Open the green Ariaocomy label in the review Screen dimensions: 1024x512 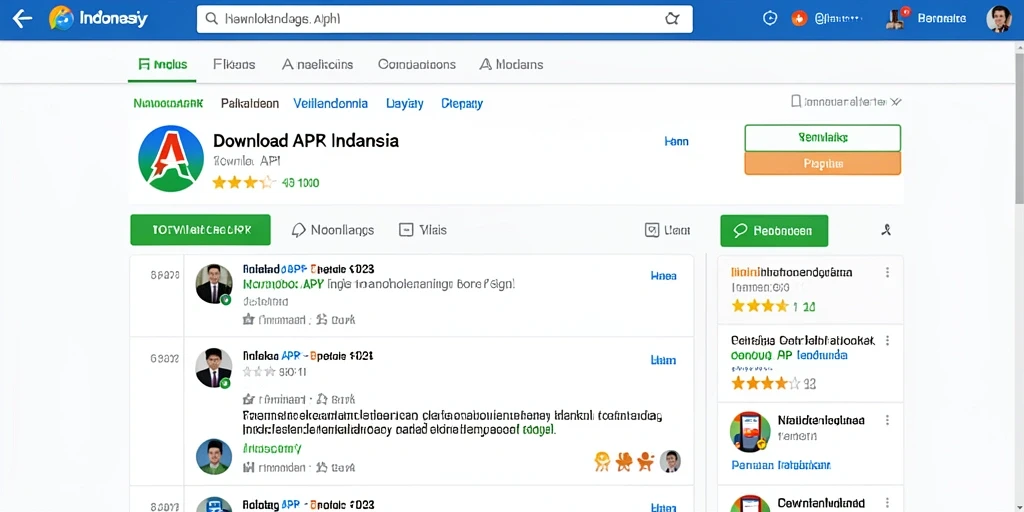(x=272, y=449)
